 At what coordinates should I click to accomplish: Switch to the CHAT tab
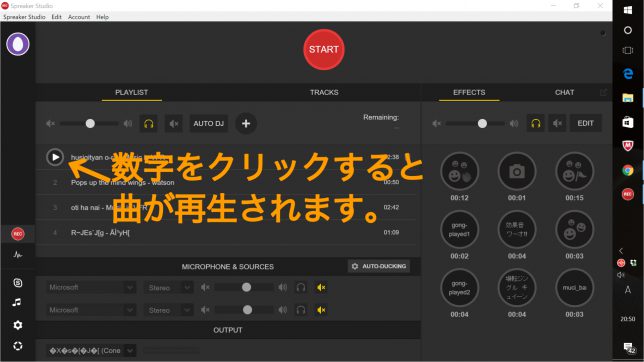pyautogui.click(x=564, y=92)
